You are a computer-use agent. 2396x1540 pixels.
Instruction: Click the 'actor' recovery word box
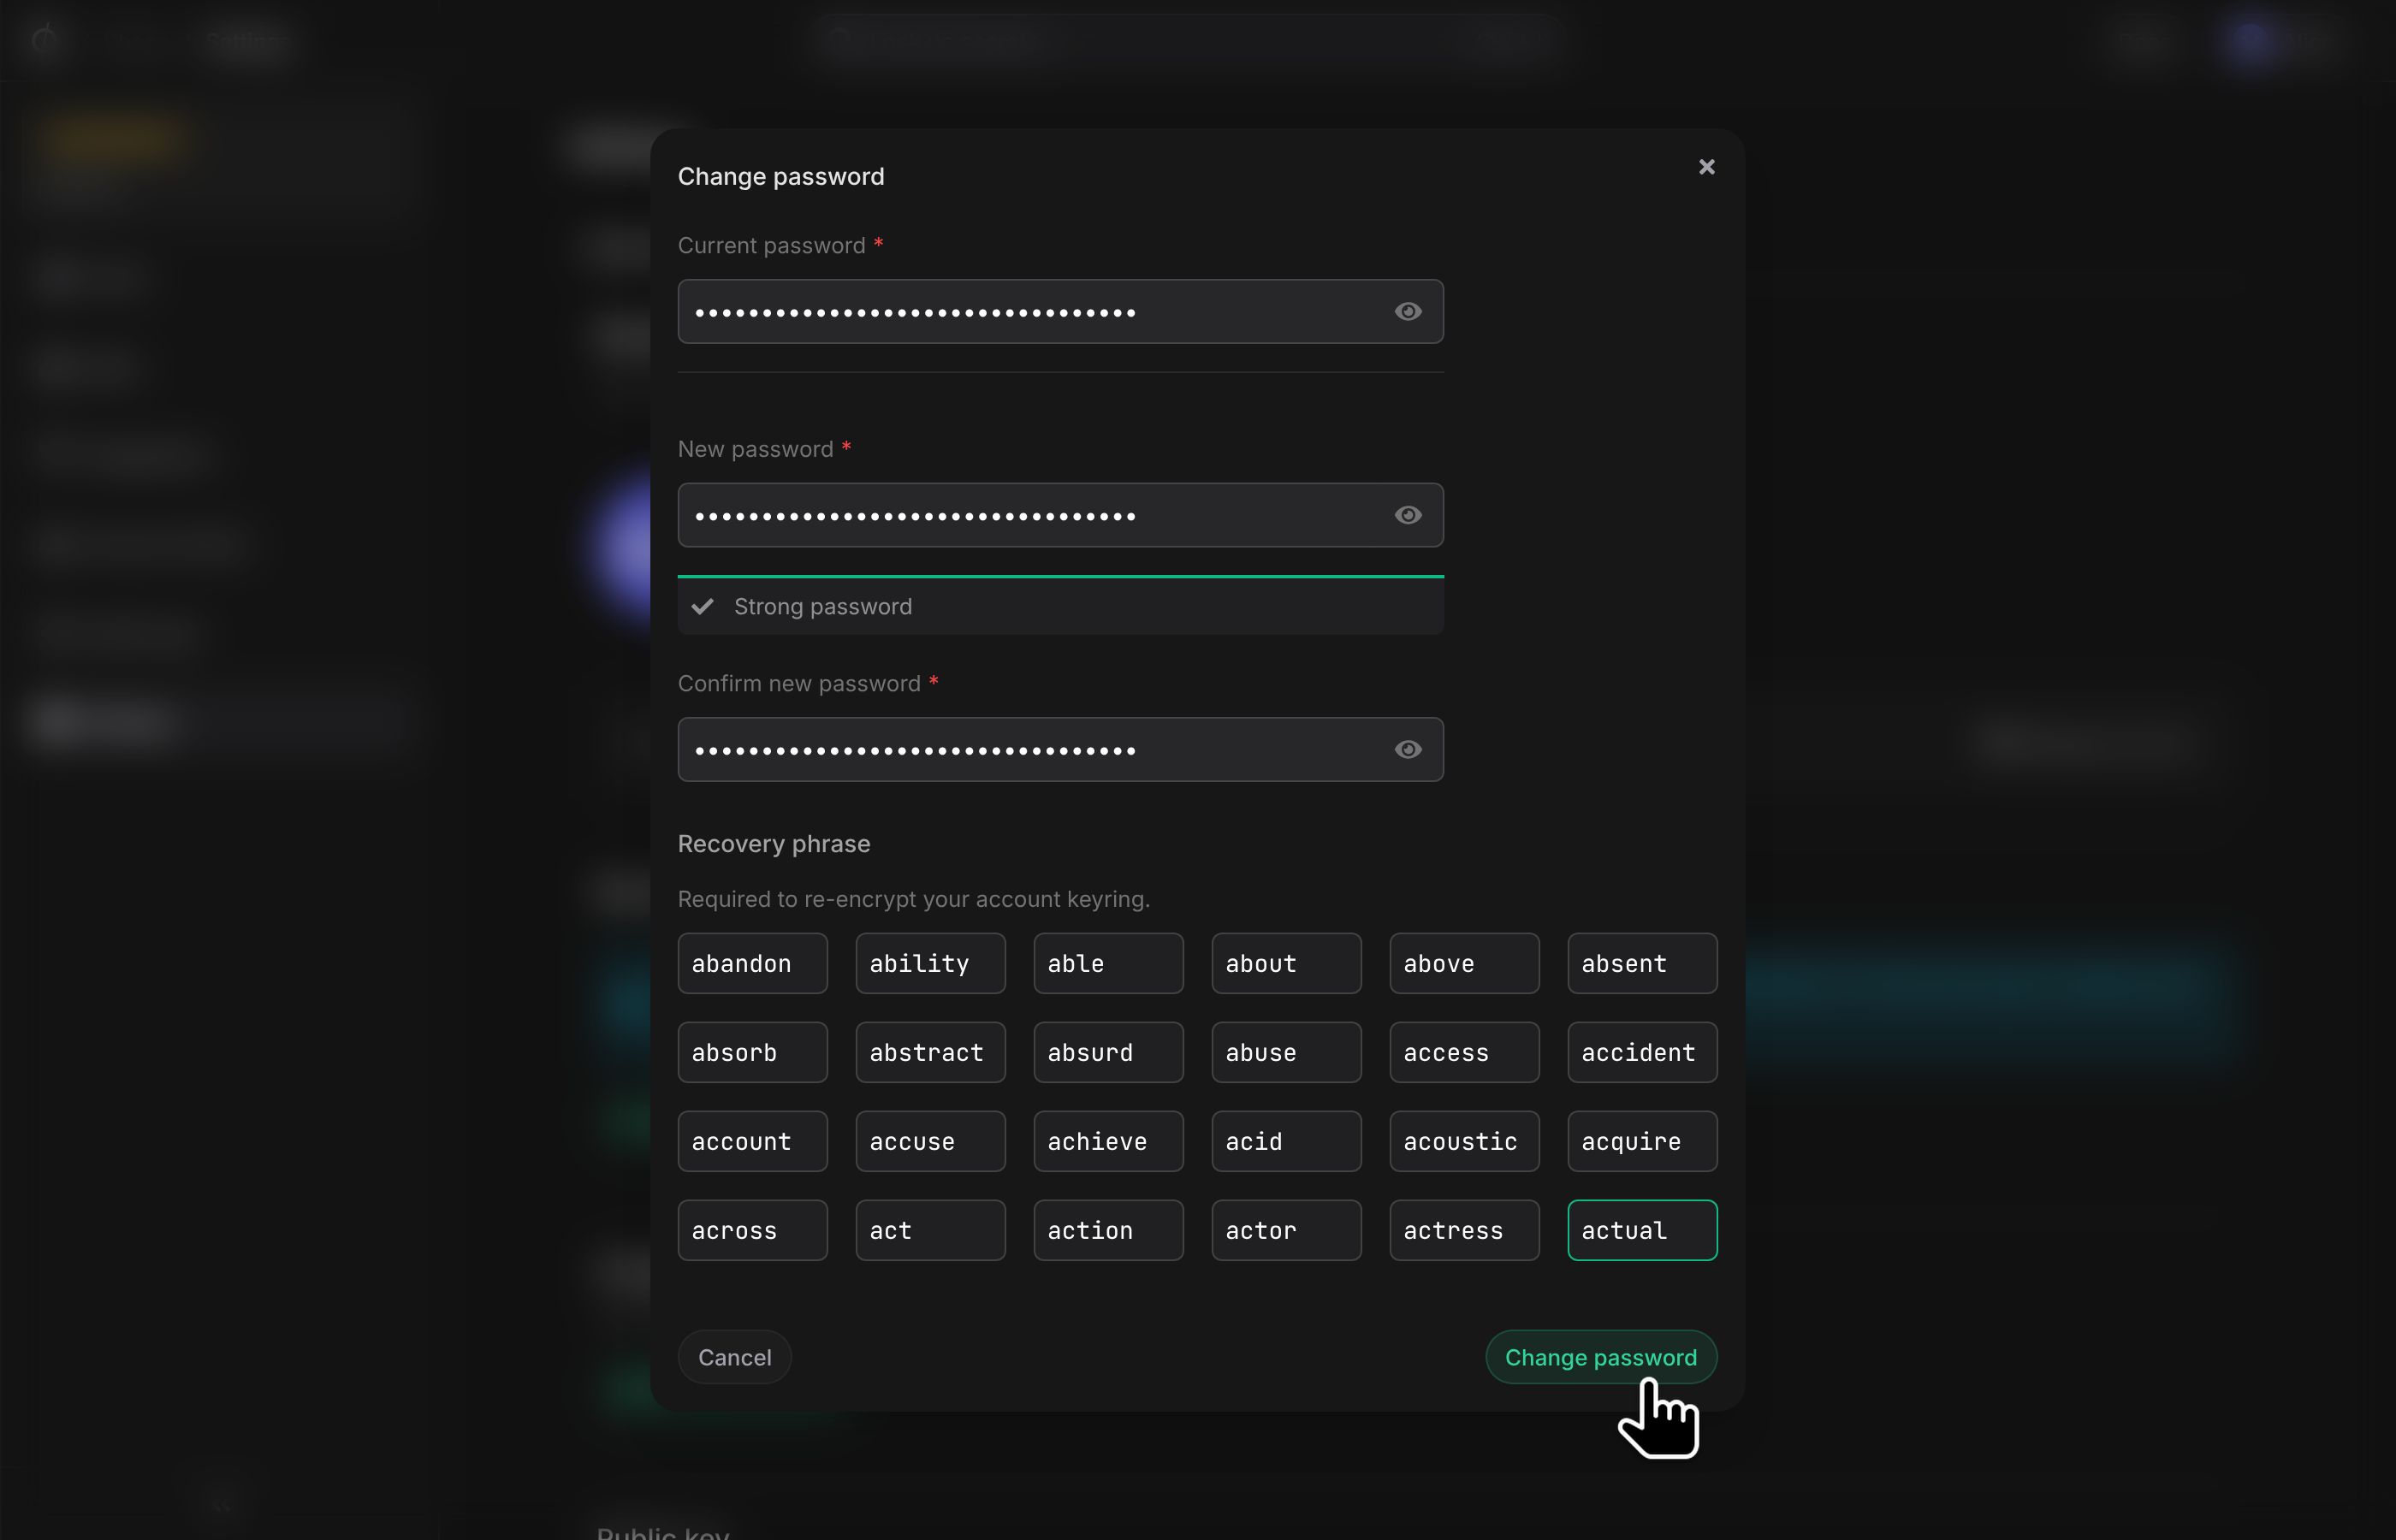[1286, 1230]
